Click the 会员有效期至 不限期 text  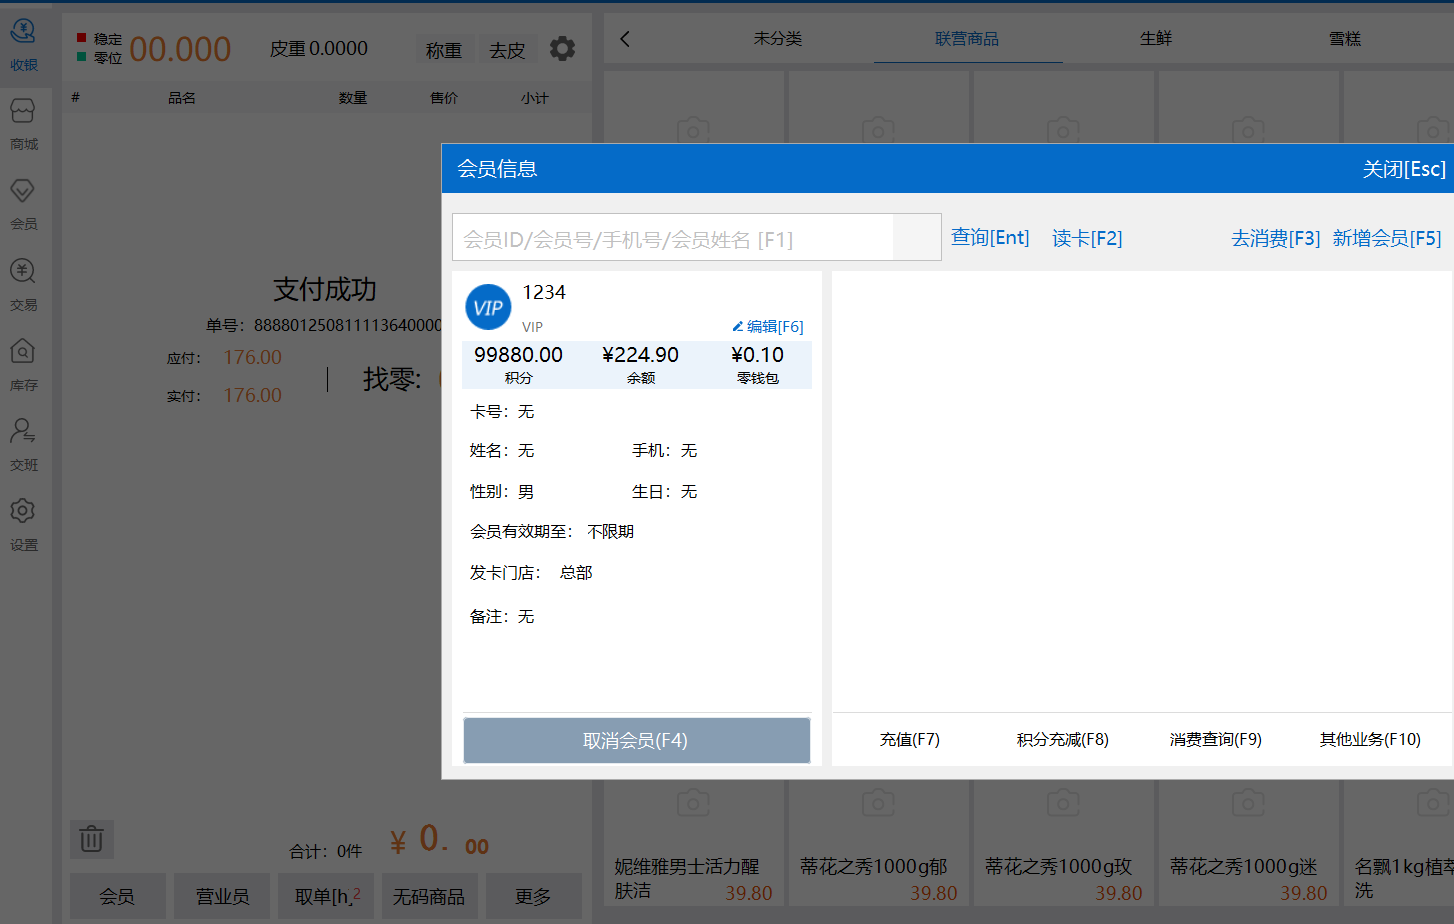[552, 531]
